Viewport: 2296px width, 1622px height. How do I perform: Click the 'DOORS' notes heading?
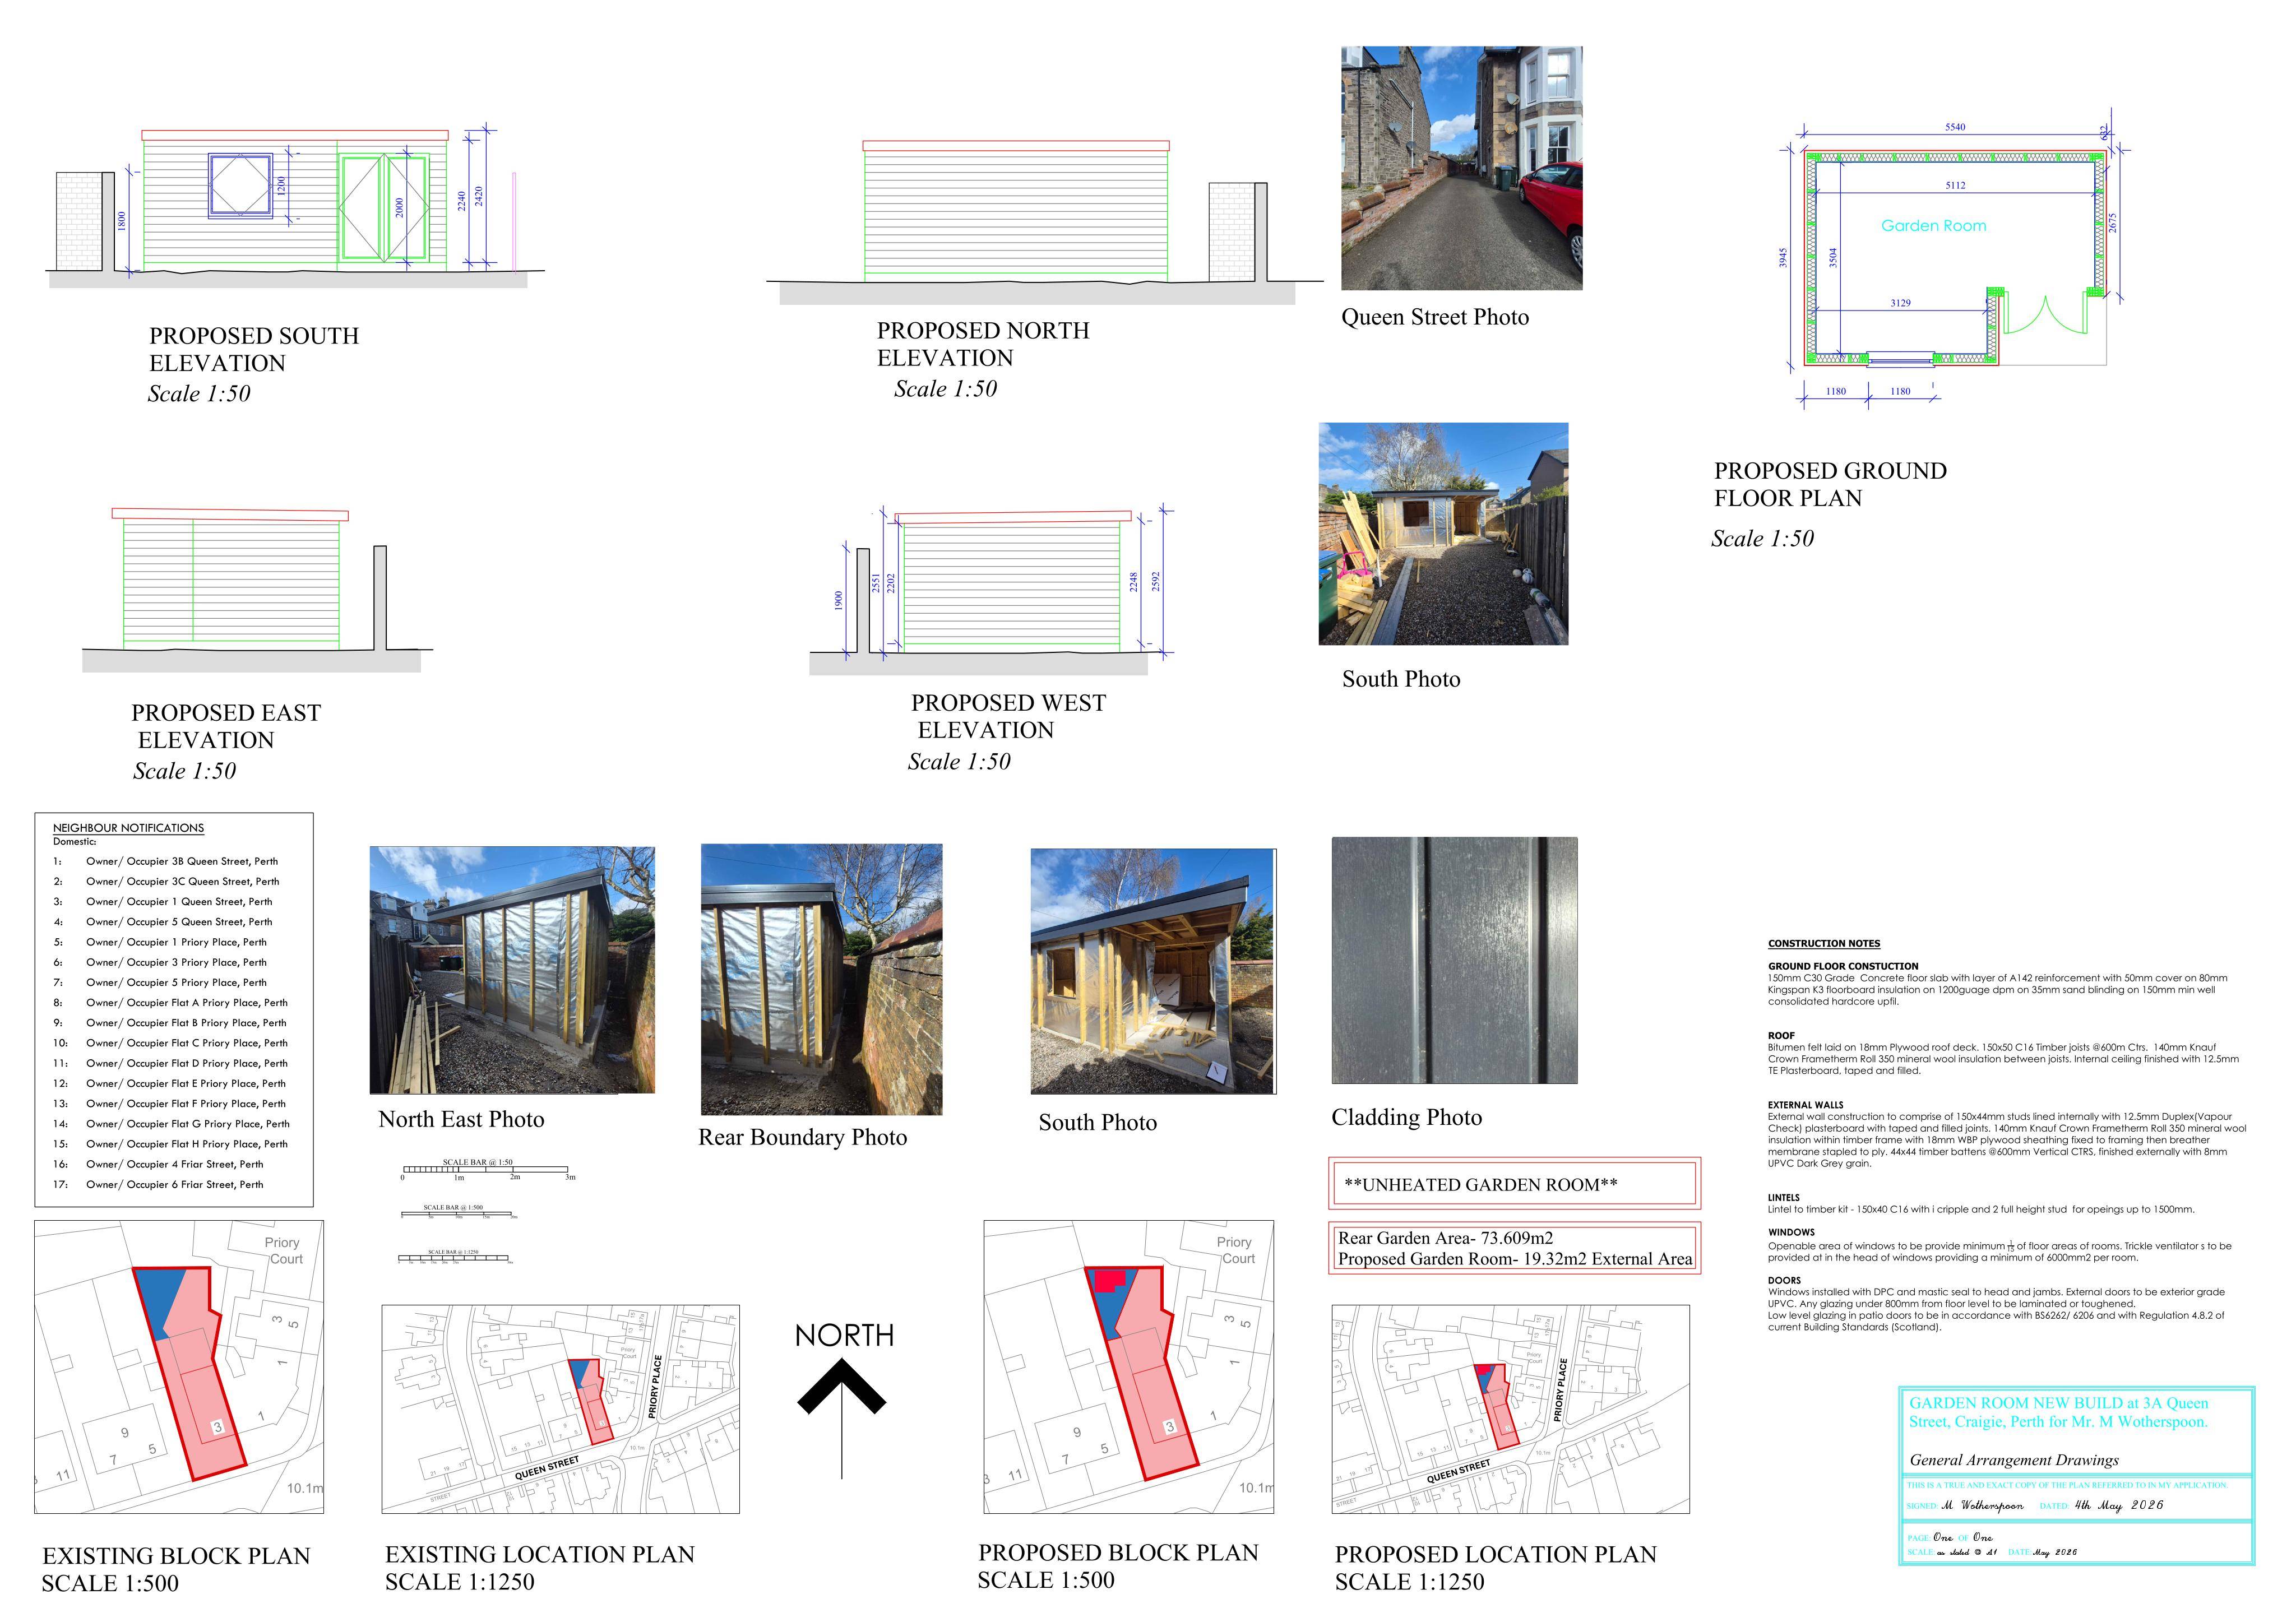click(1784, 1280)
